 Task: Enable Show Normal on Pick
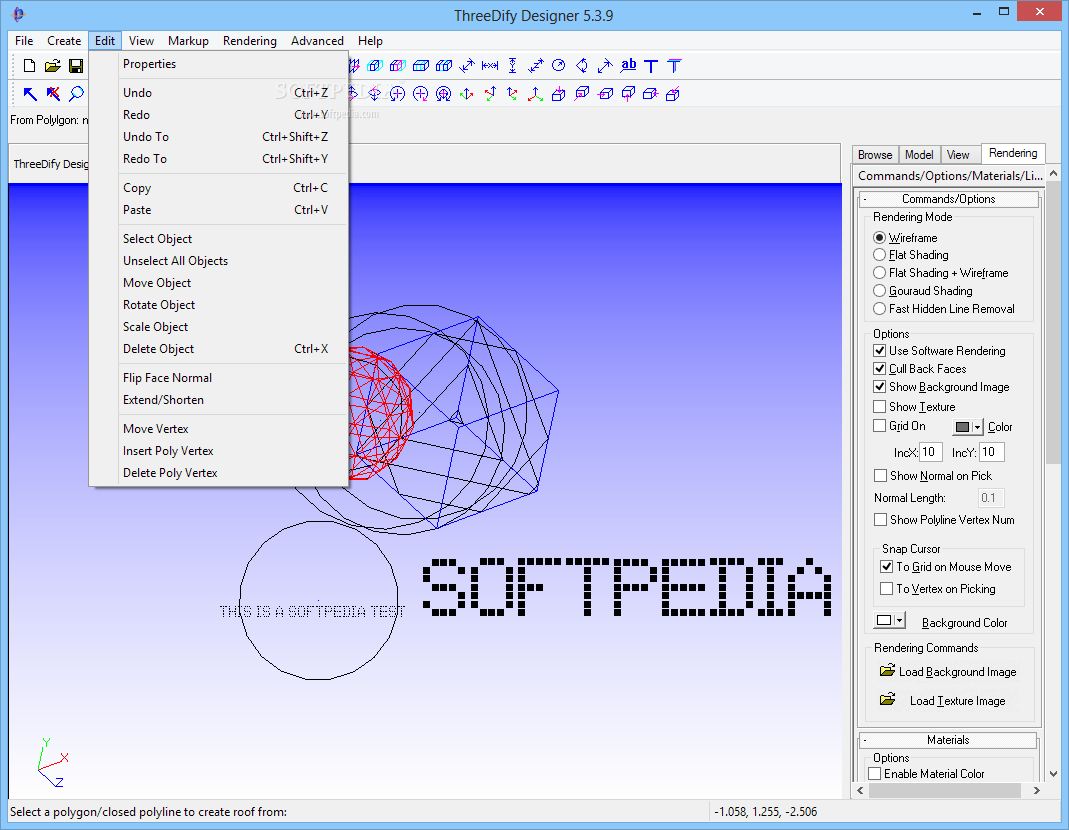[880, 475]
